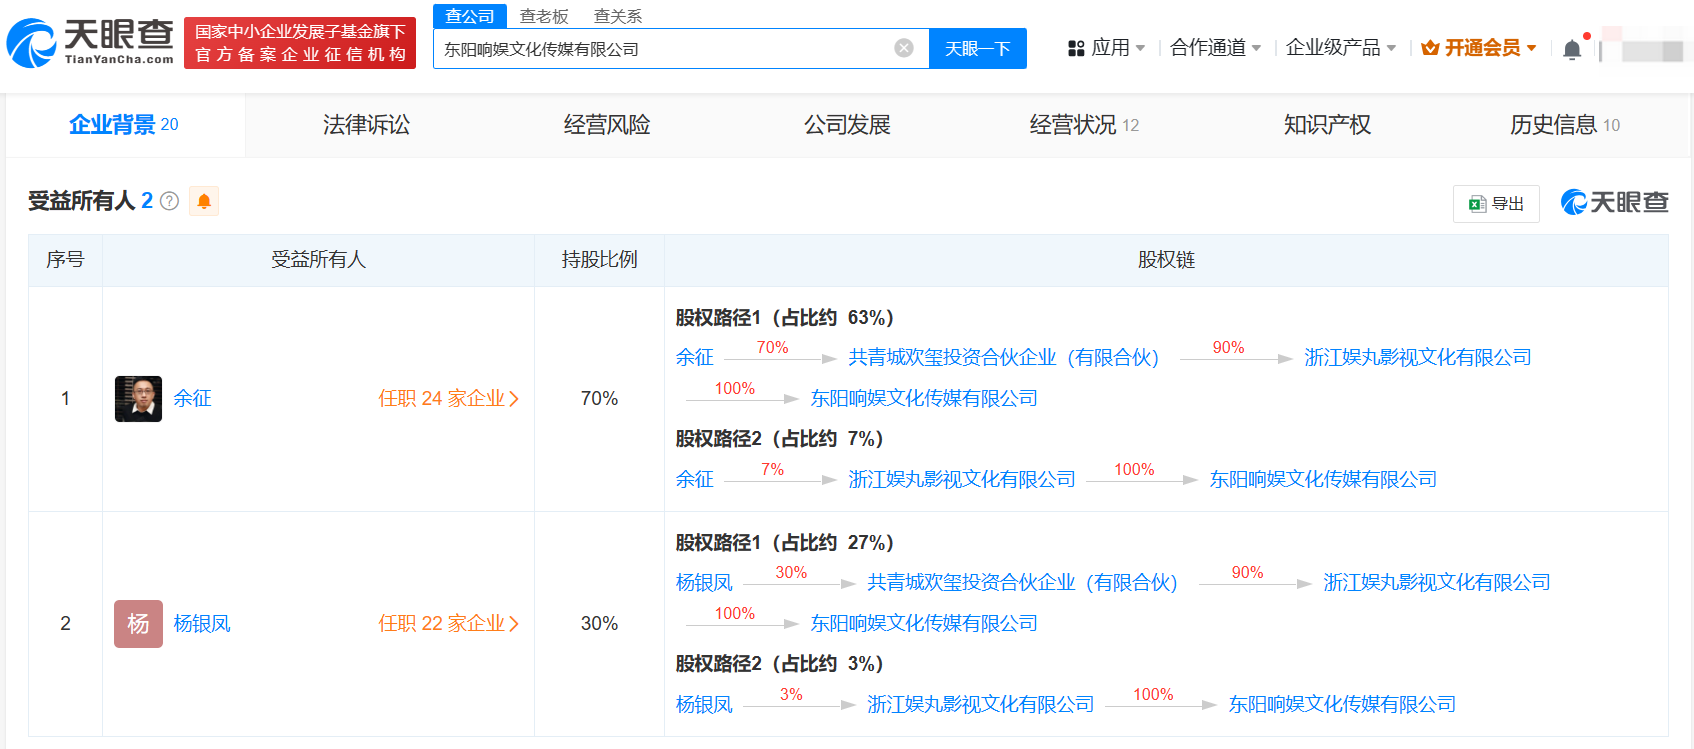This screenshot has height=749, width=1694.
Task: Click the 30% shareholding cell
Action: 599,623
